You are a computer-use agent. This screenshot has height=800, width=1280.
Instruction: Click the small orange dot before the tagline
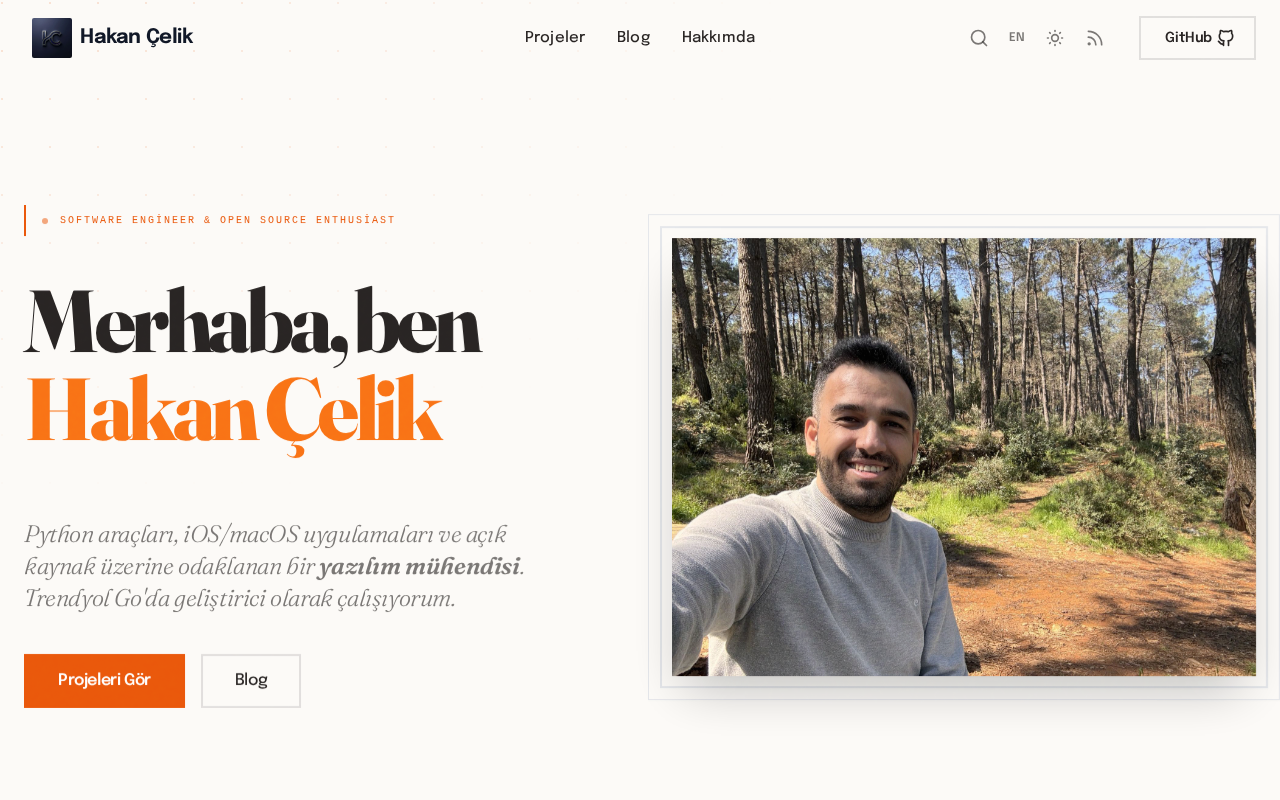pos(45,221)
